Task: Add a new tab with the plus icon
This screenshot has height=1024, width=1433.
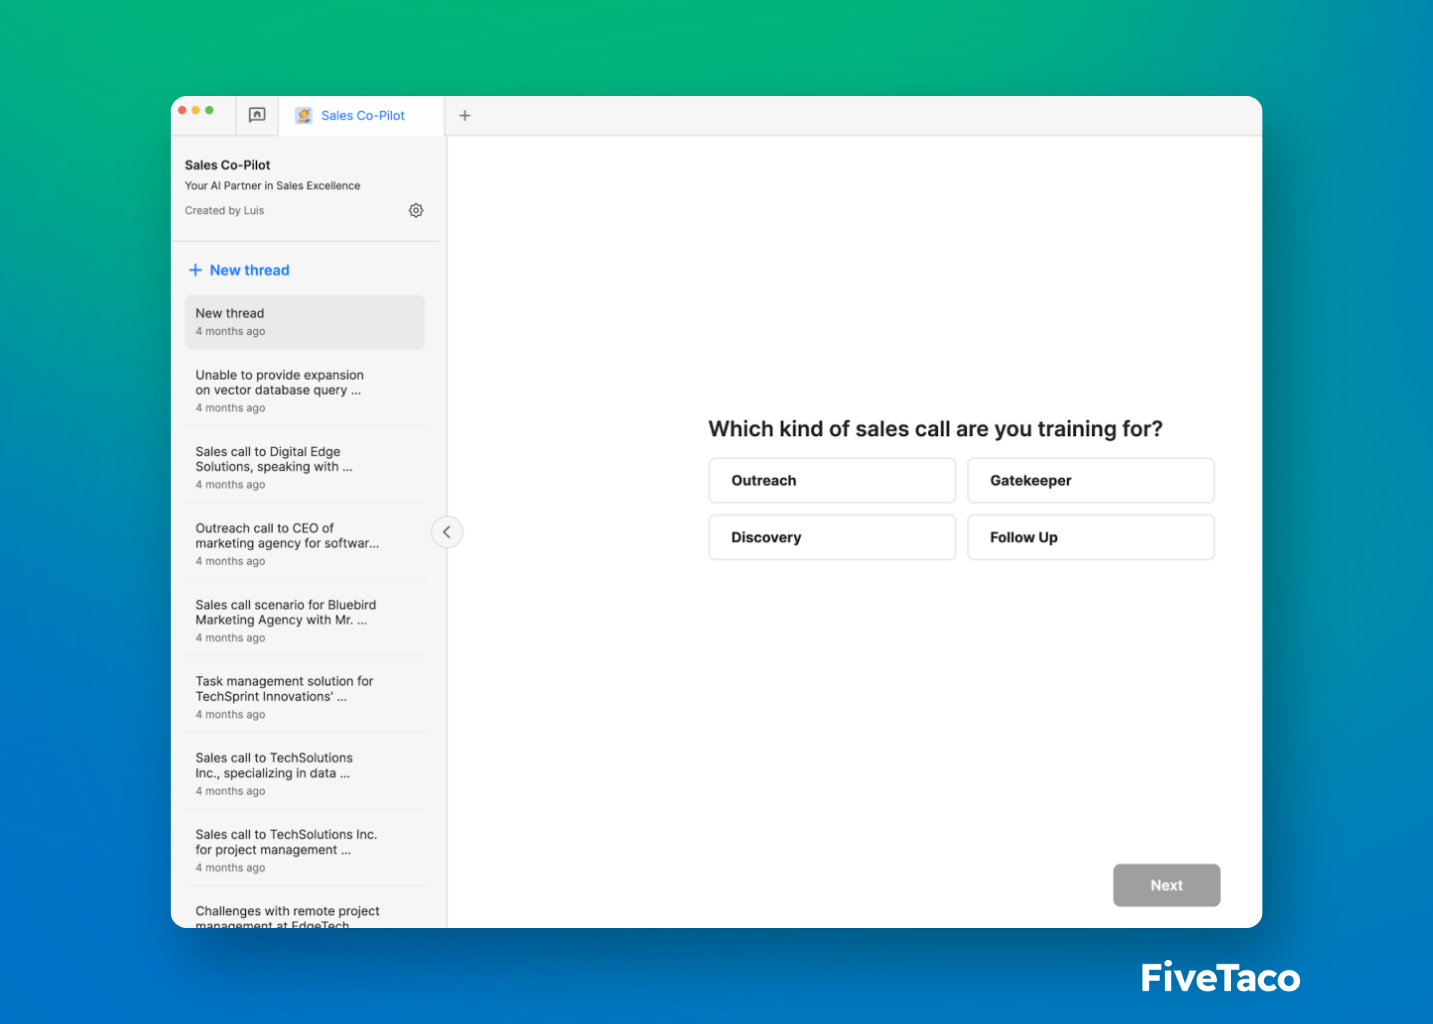Action: pyautogui.click(x=465, y=116)
